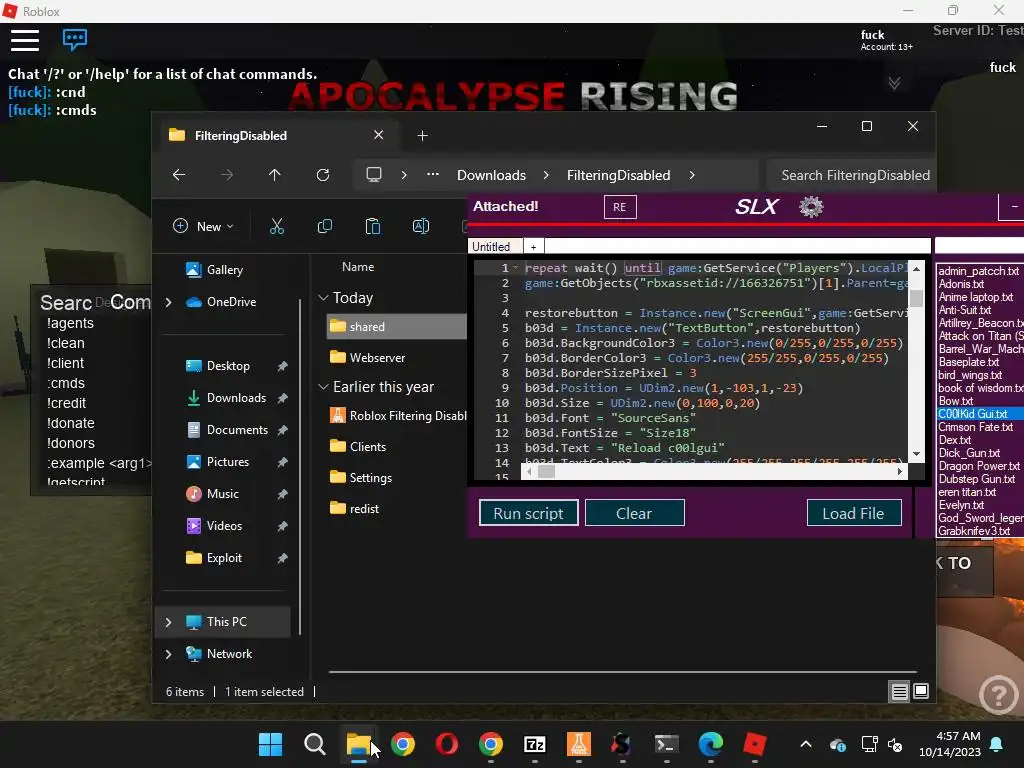
Task: Switch to details view layout
Action: 899,691
